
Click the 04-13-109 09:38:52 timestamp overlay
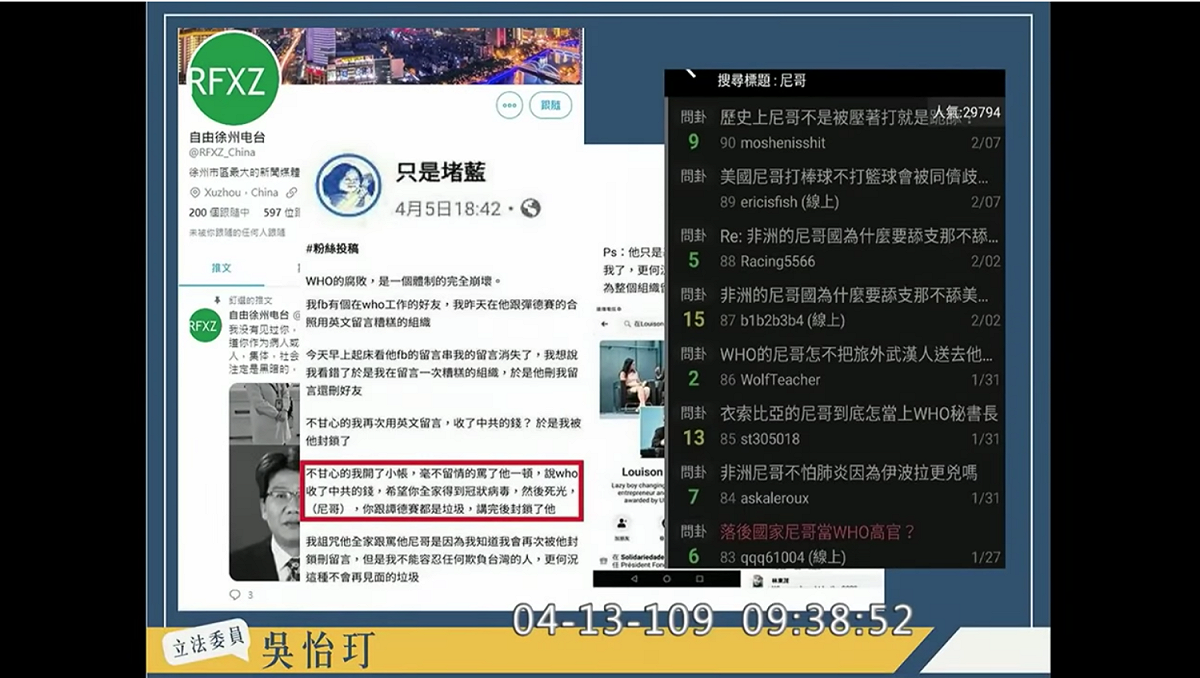pyautogui.click(x=713, y=619)
